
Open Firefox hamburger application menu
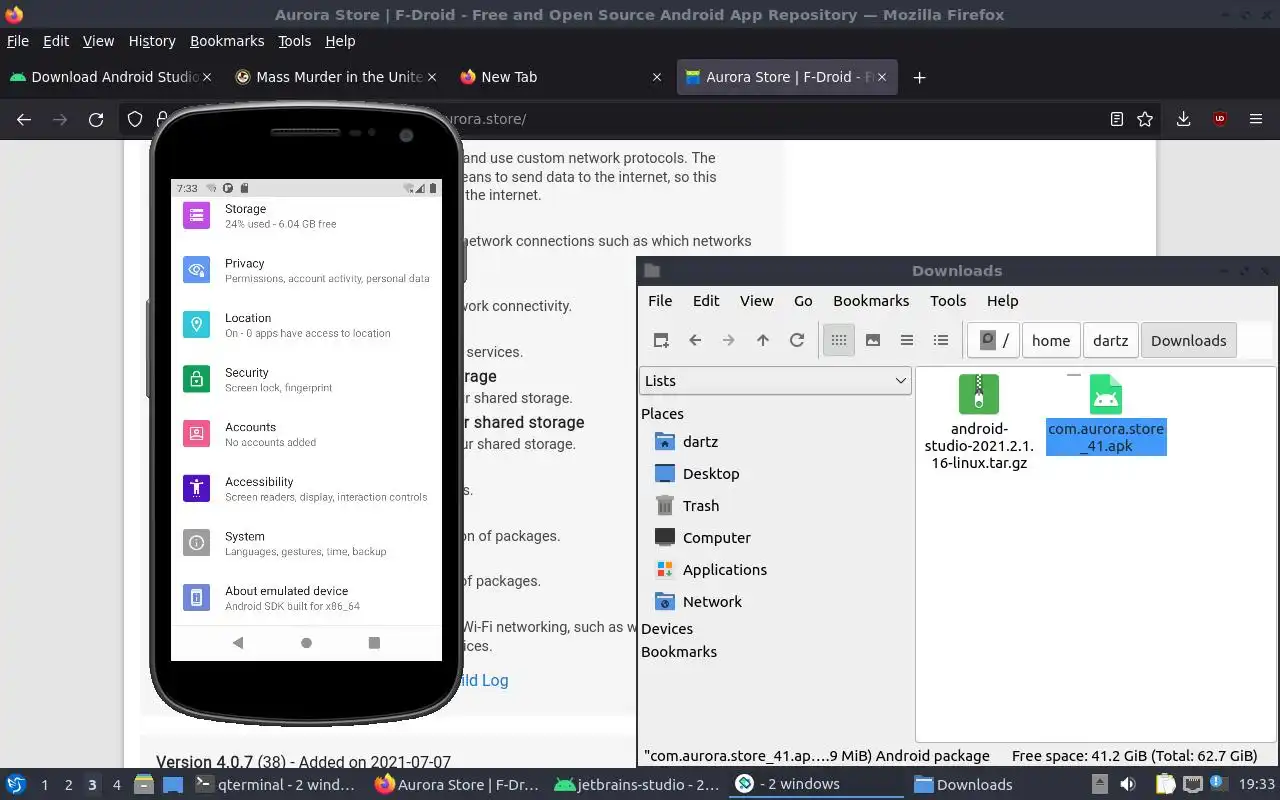tap(1256, 119)
